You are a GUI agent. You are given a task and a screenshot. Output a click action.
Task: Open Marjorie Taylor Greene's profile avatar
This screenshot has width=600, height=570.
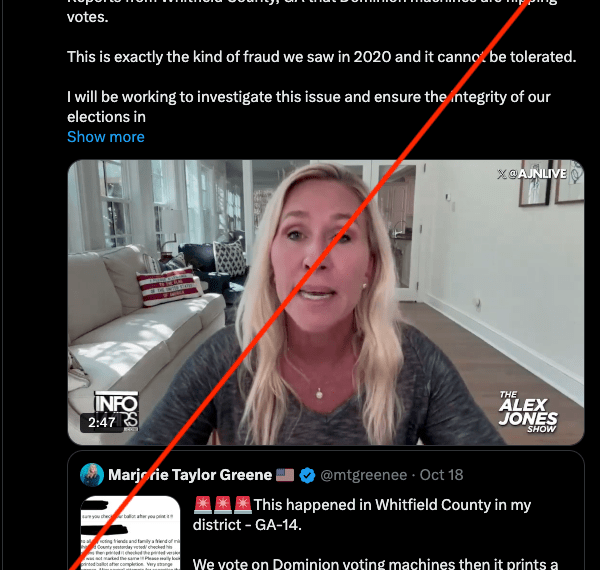coord(92,475)
